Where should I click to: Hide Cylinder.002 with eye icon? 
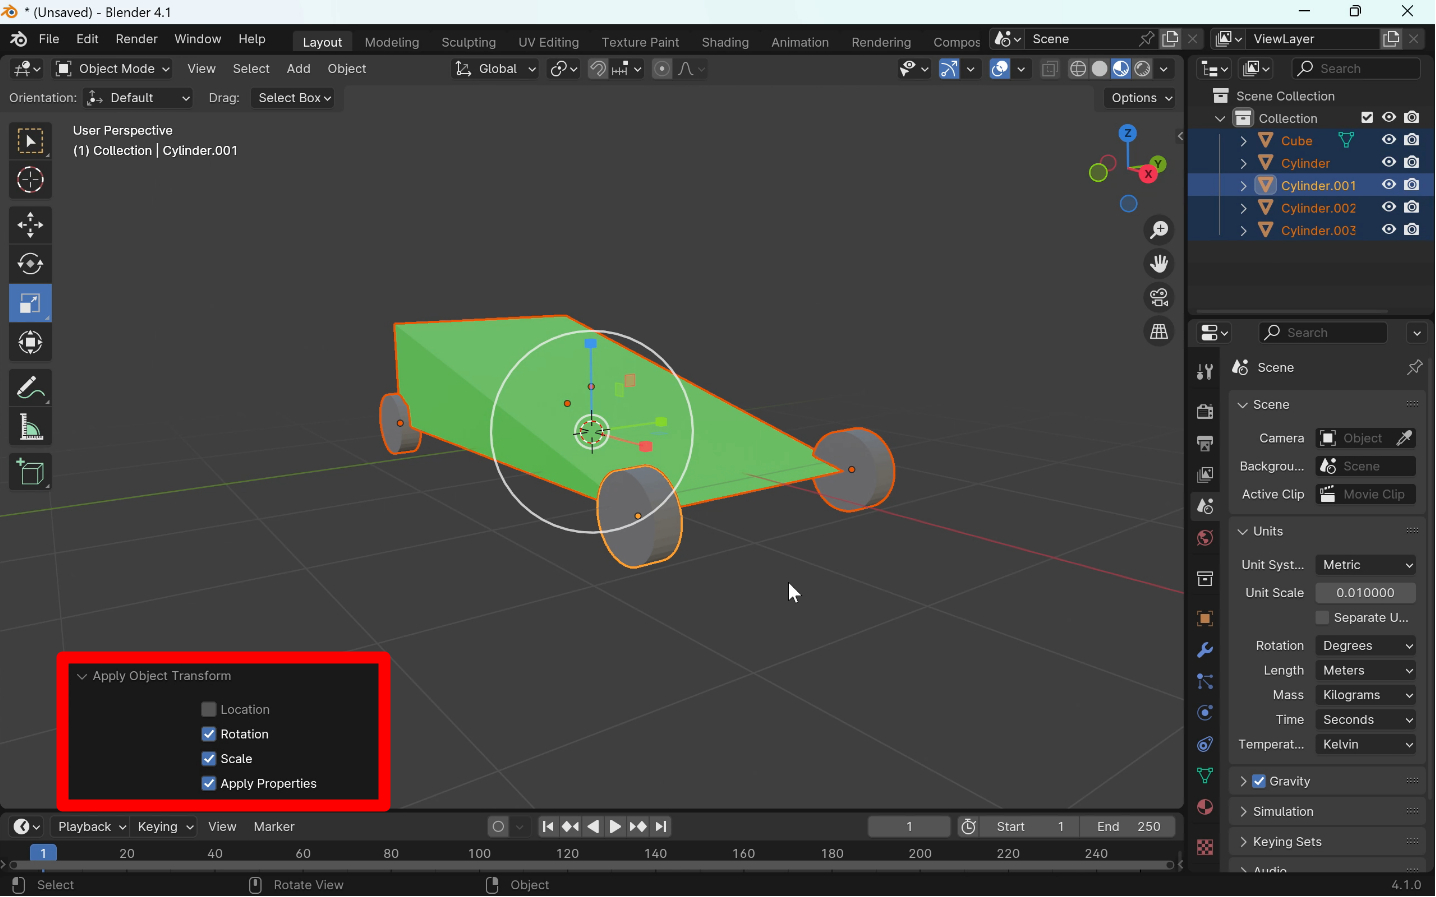[x=1389, y=208]
